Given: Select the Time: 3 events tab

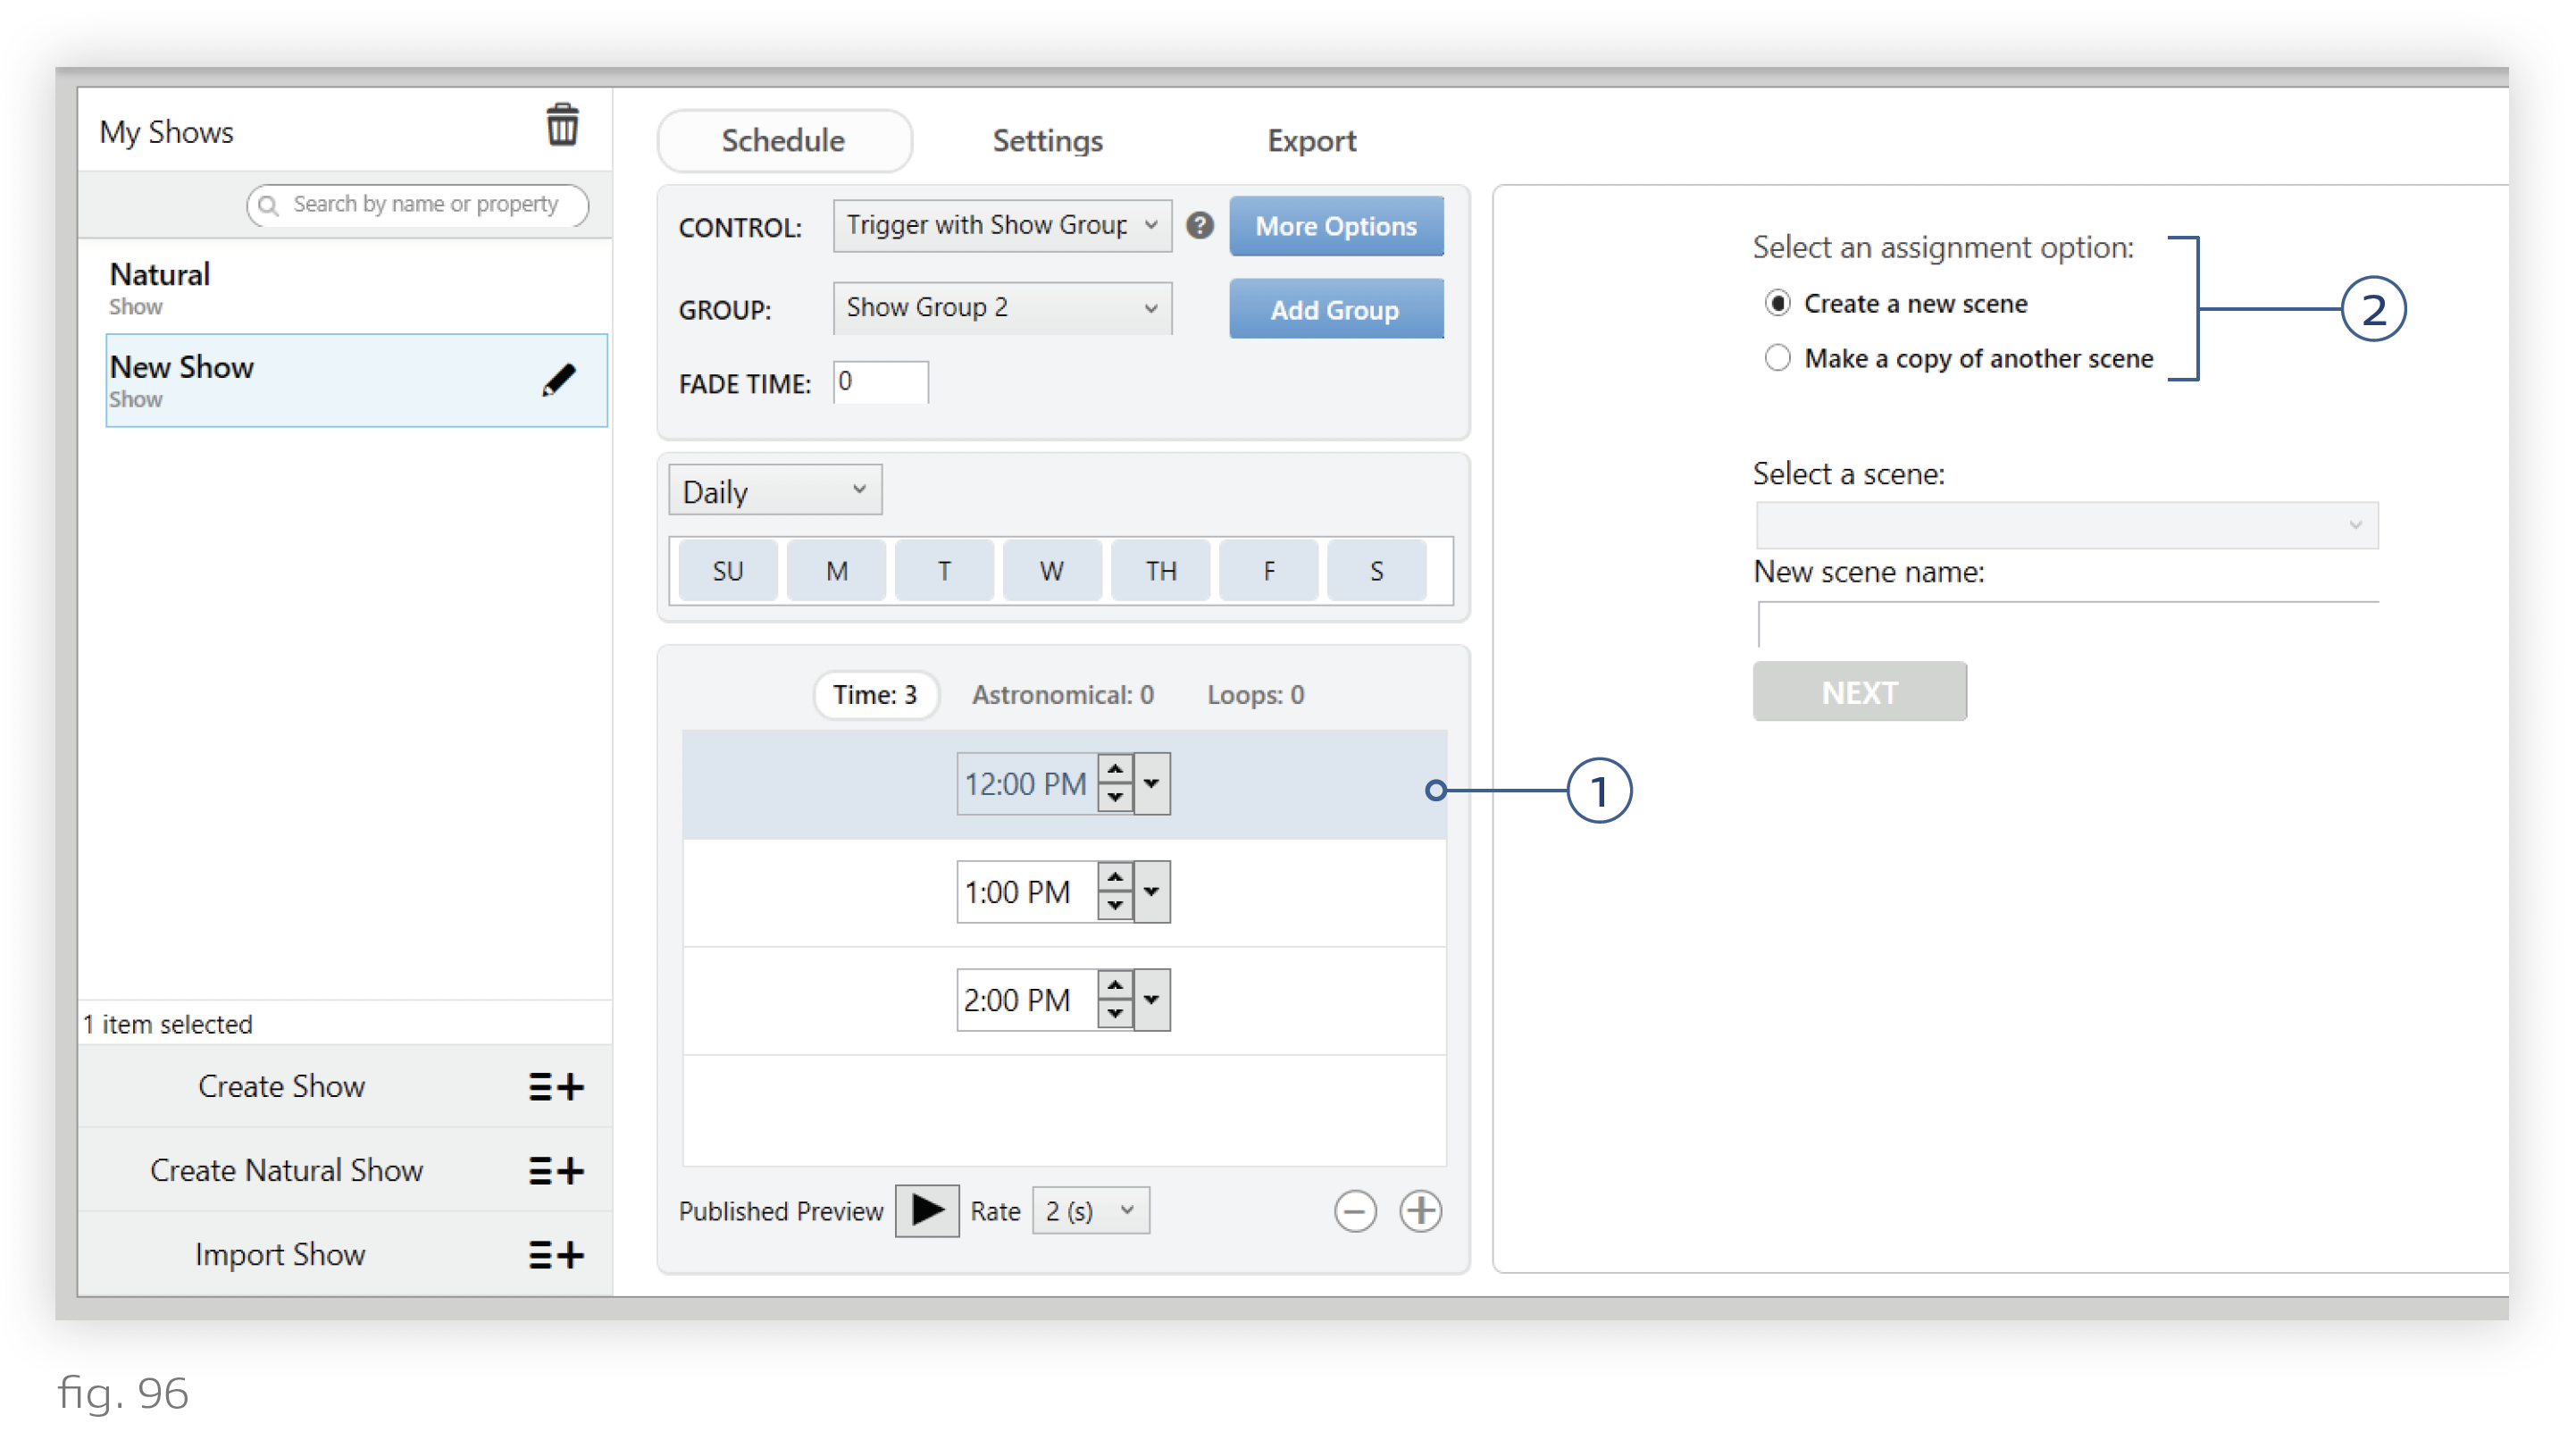Looking at the screenshot, I should (x=875, y=695).
